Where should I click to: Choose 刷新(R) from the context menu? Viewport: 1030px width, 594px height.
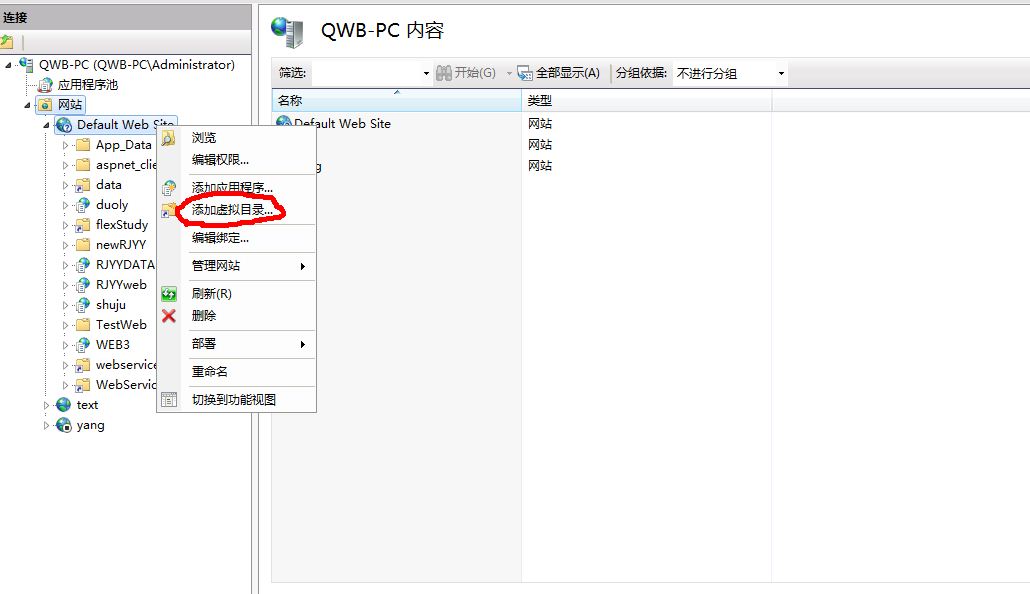click(x=236, y=294)
